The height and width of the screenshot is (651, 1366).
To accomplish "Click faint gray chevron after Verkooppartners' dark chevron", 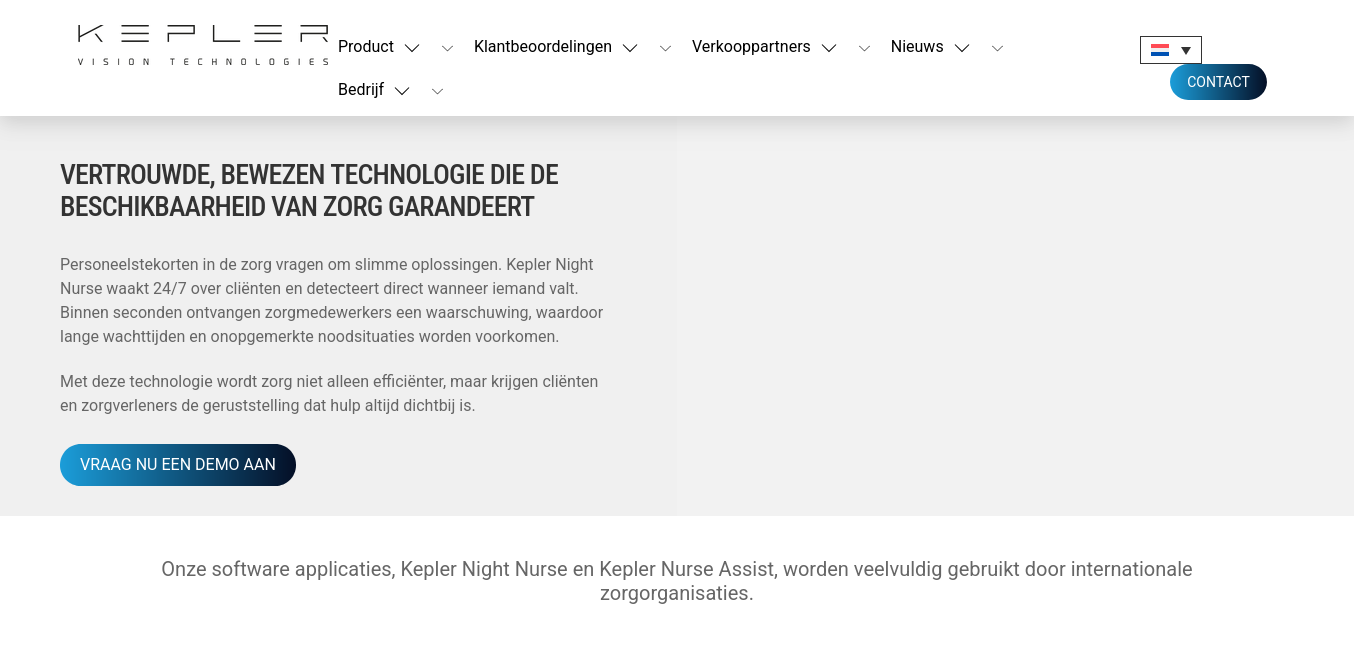I will tap(864, 48).
